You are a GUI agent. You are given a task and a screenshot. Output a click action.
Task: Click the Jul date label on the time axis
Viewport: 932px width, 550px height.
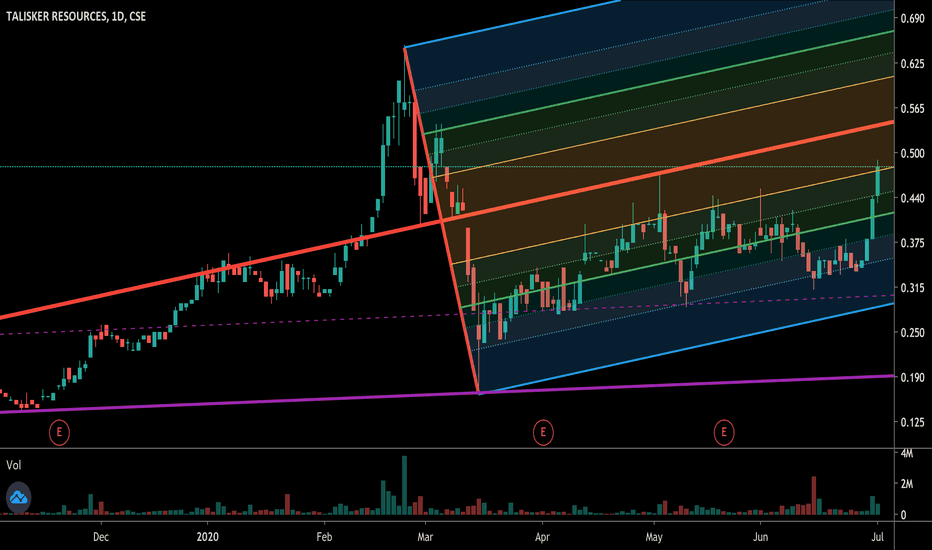click(x=877, y=537)
